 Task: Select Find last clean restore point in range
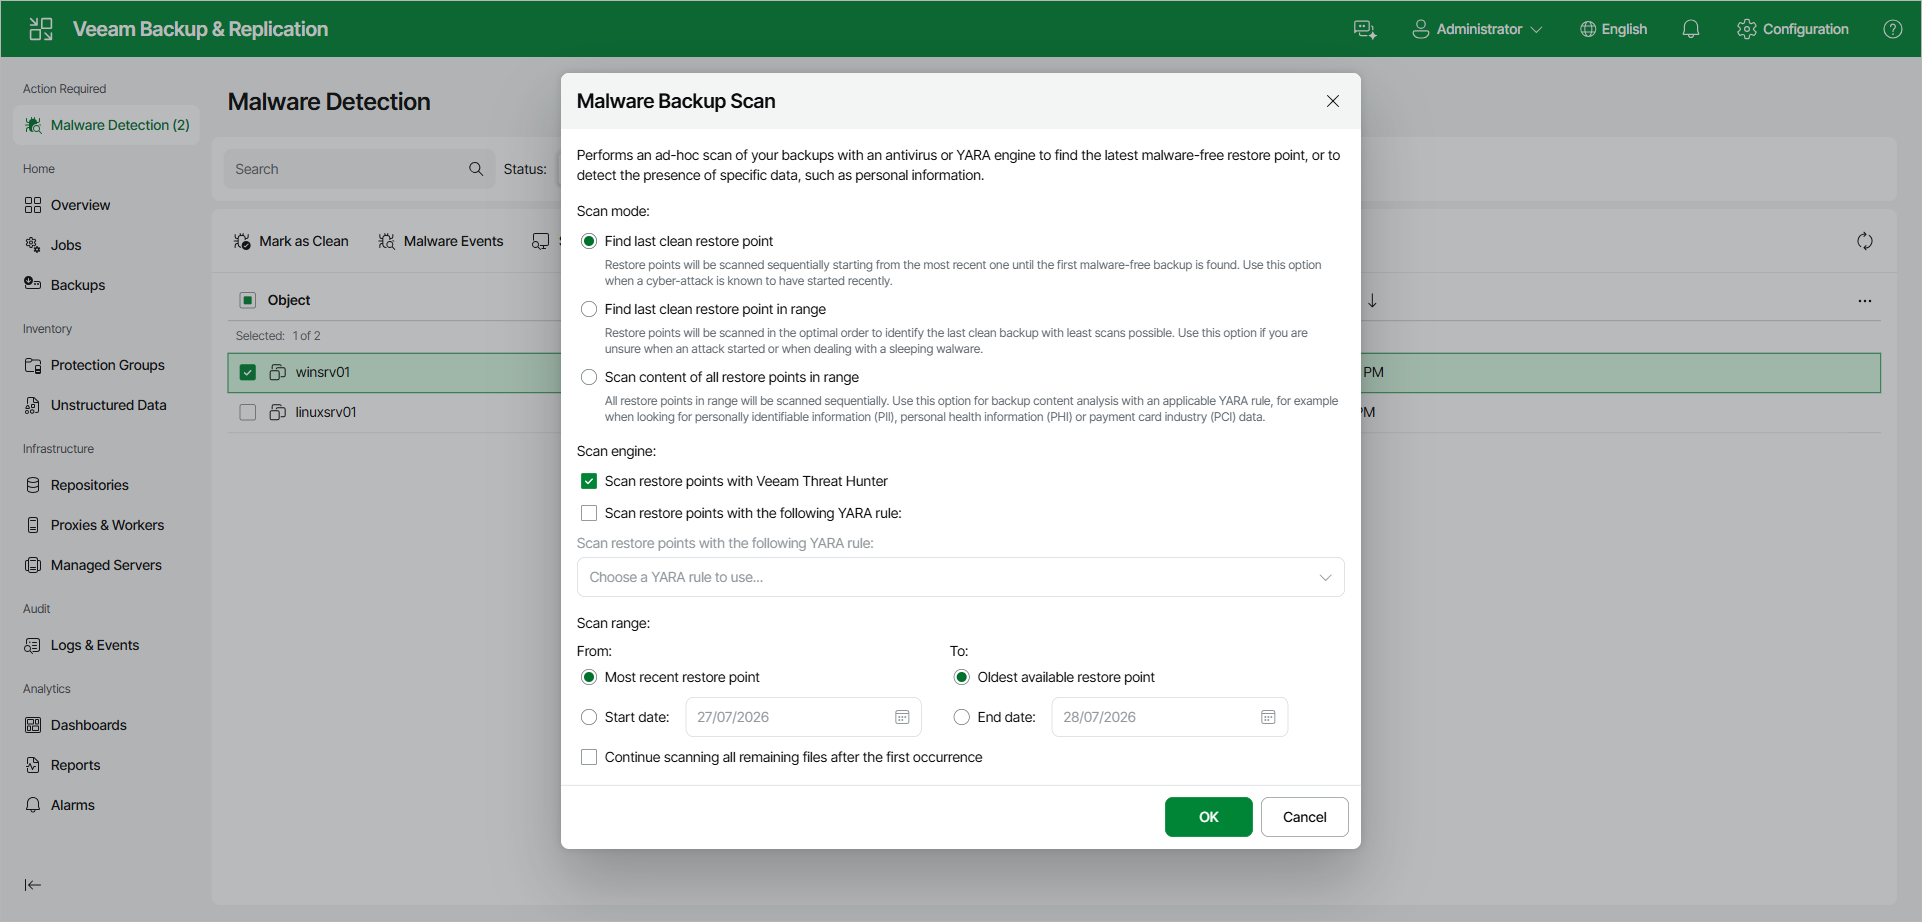(x=589, y=309)
